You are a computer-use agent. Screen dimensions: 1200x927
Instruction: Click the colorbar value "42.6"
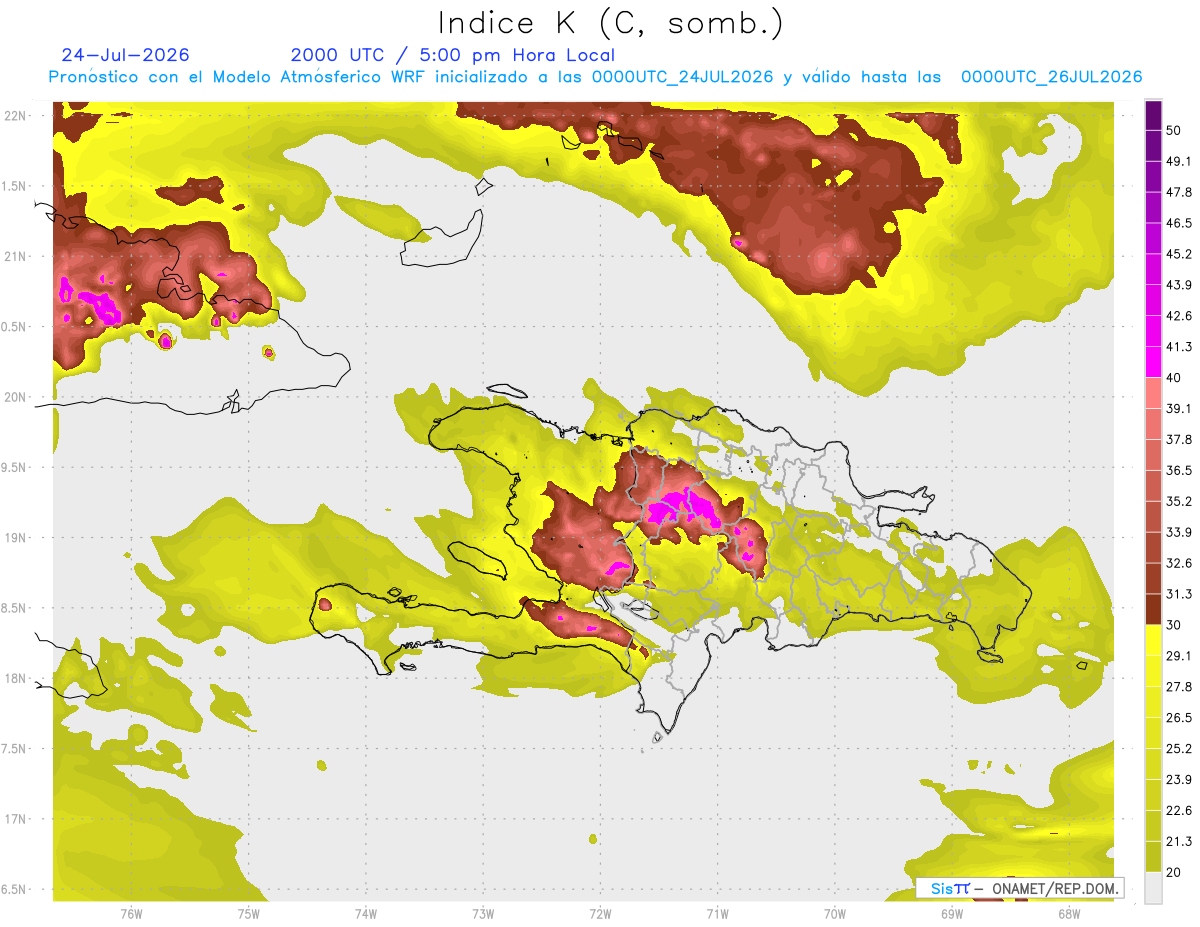pos(1179,316)
